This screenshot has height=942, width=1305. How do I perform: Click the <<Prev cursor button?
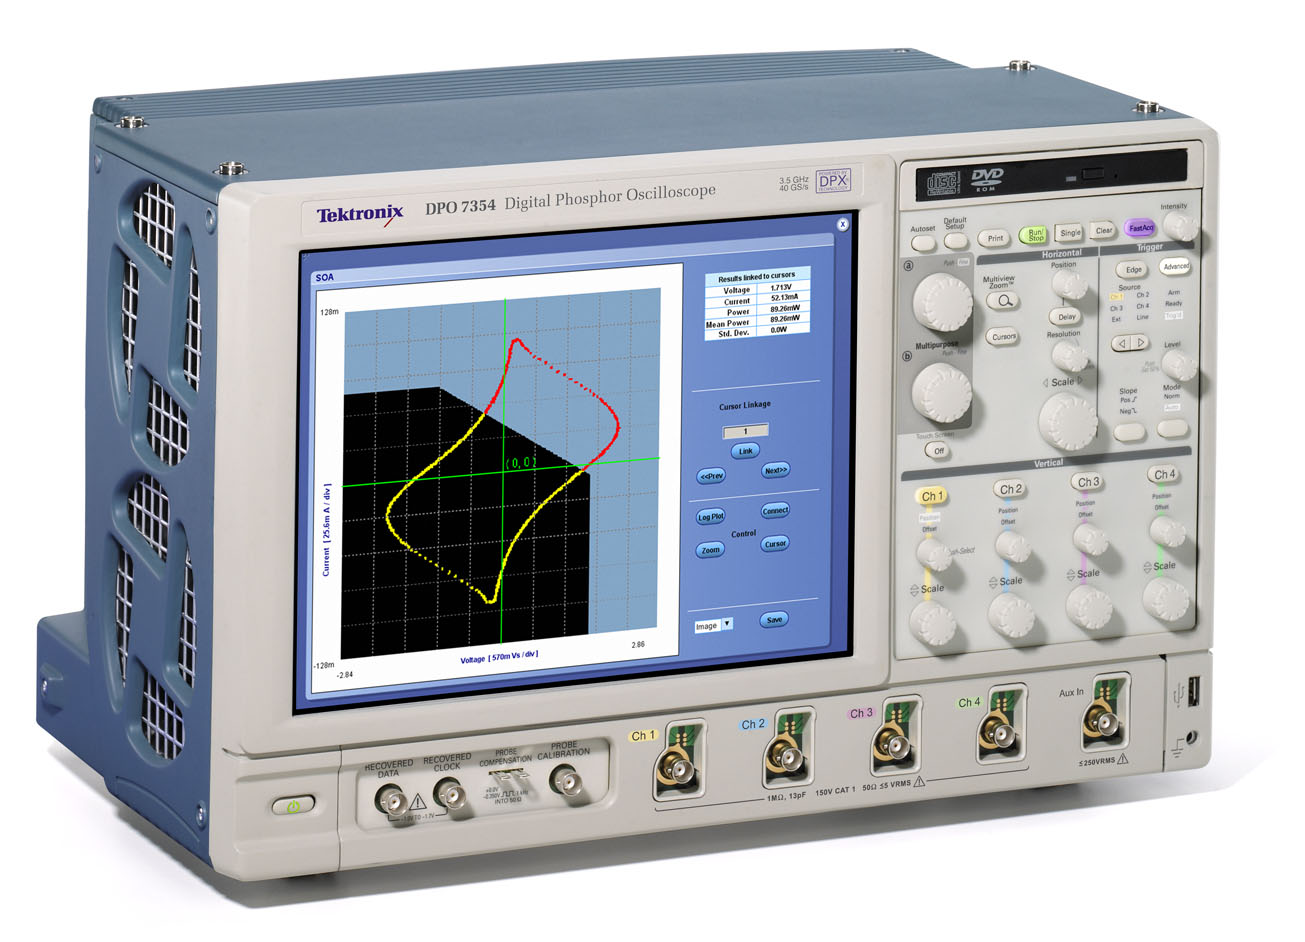(711, 476)
